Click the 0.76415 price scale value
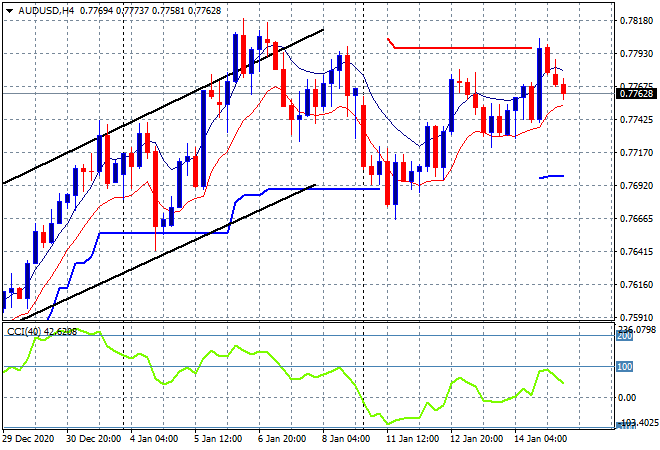The width and height of the screenshot is (660, 450). pos(636,252)
